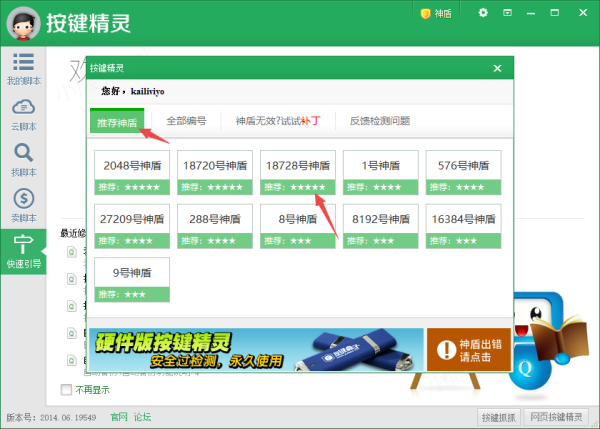Image resolution: width=600 pixels, height=429 pixels.
Task: Select 8号神盾
Action: [x=298, y=226]
